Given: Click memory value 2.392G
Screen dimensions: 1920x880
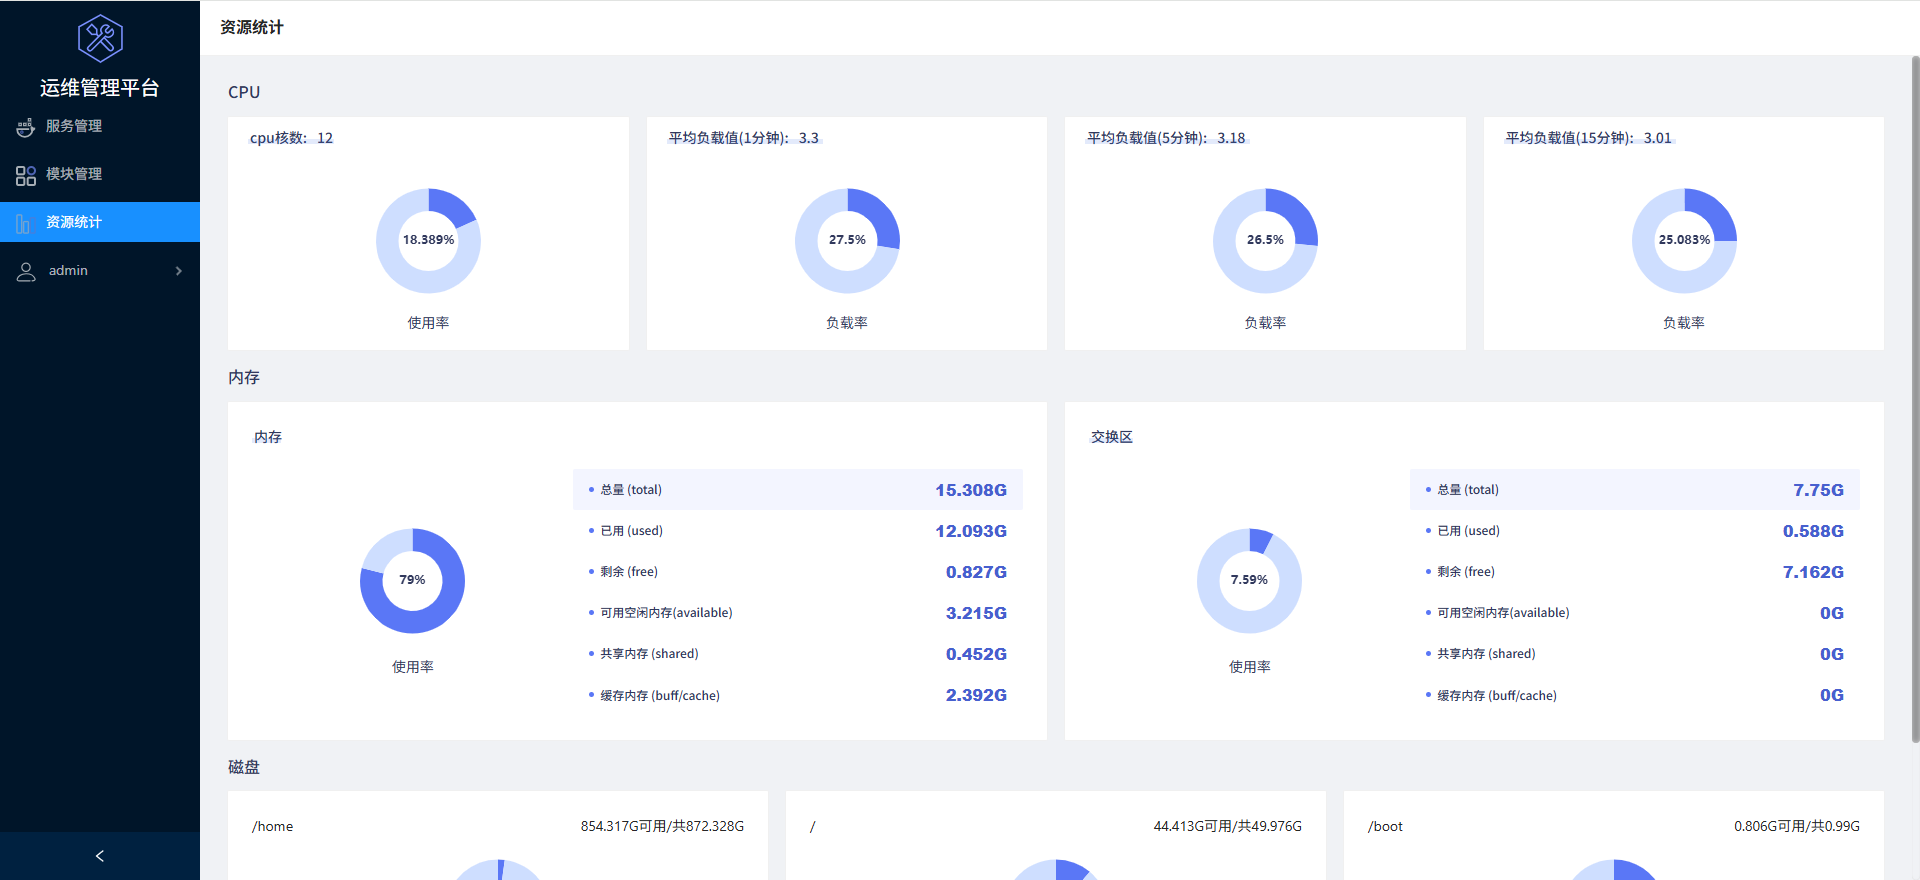Looking at the screenshot, I should click(x=976, y=695).
